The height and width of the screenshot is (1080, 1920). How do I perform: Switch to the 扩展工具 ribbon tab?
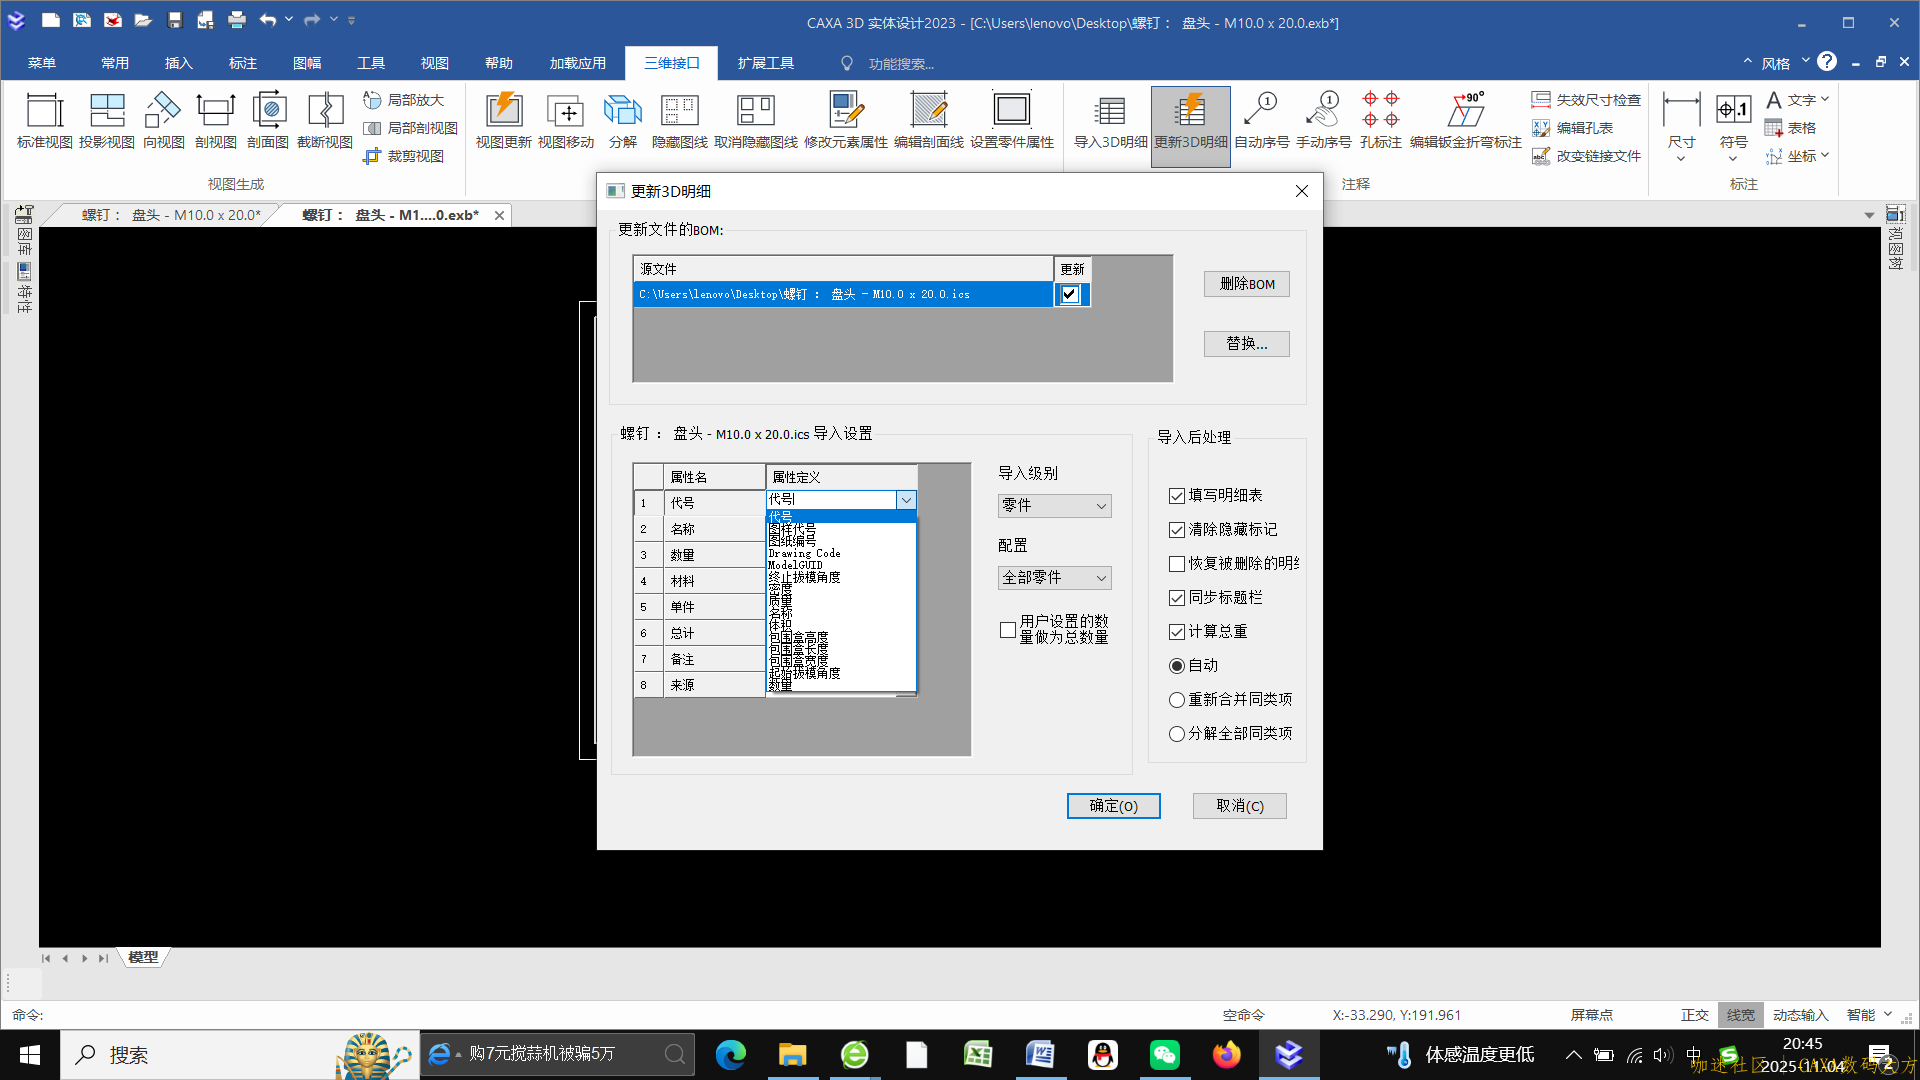coord(766,62)
